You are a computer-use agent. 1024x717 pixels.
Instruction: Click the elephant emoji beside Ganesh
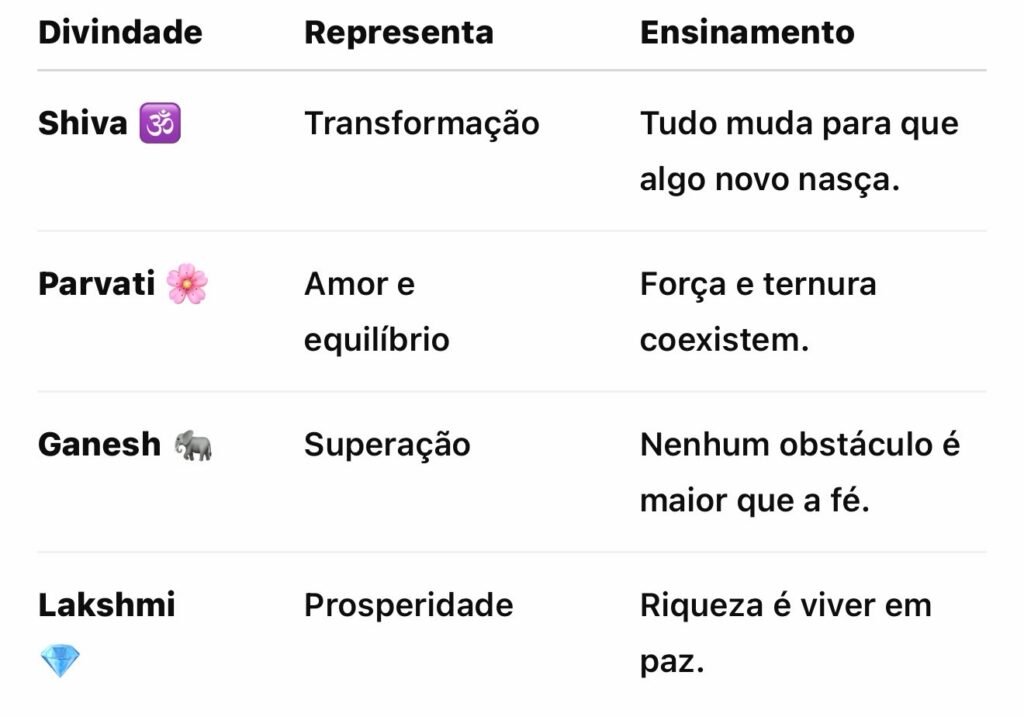point(193,445)
